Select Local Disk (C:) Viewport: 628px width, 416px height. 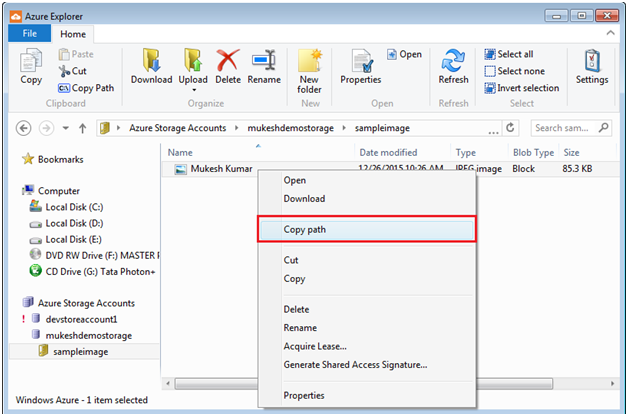click(66, 207)
